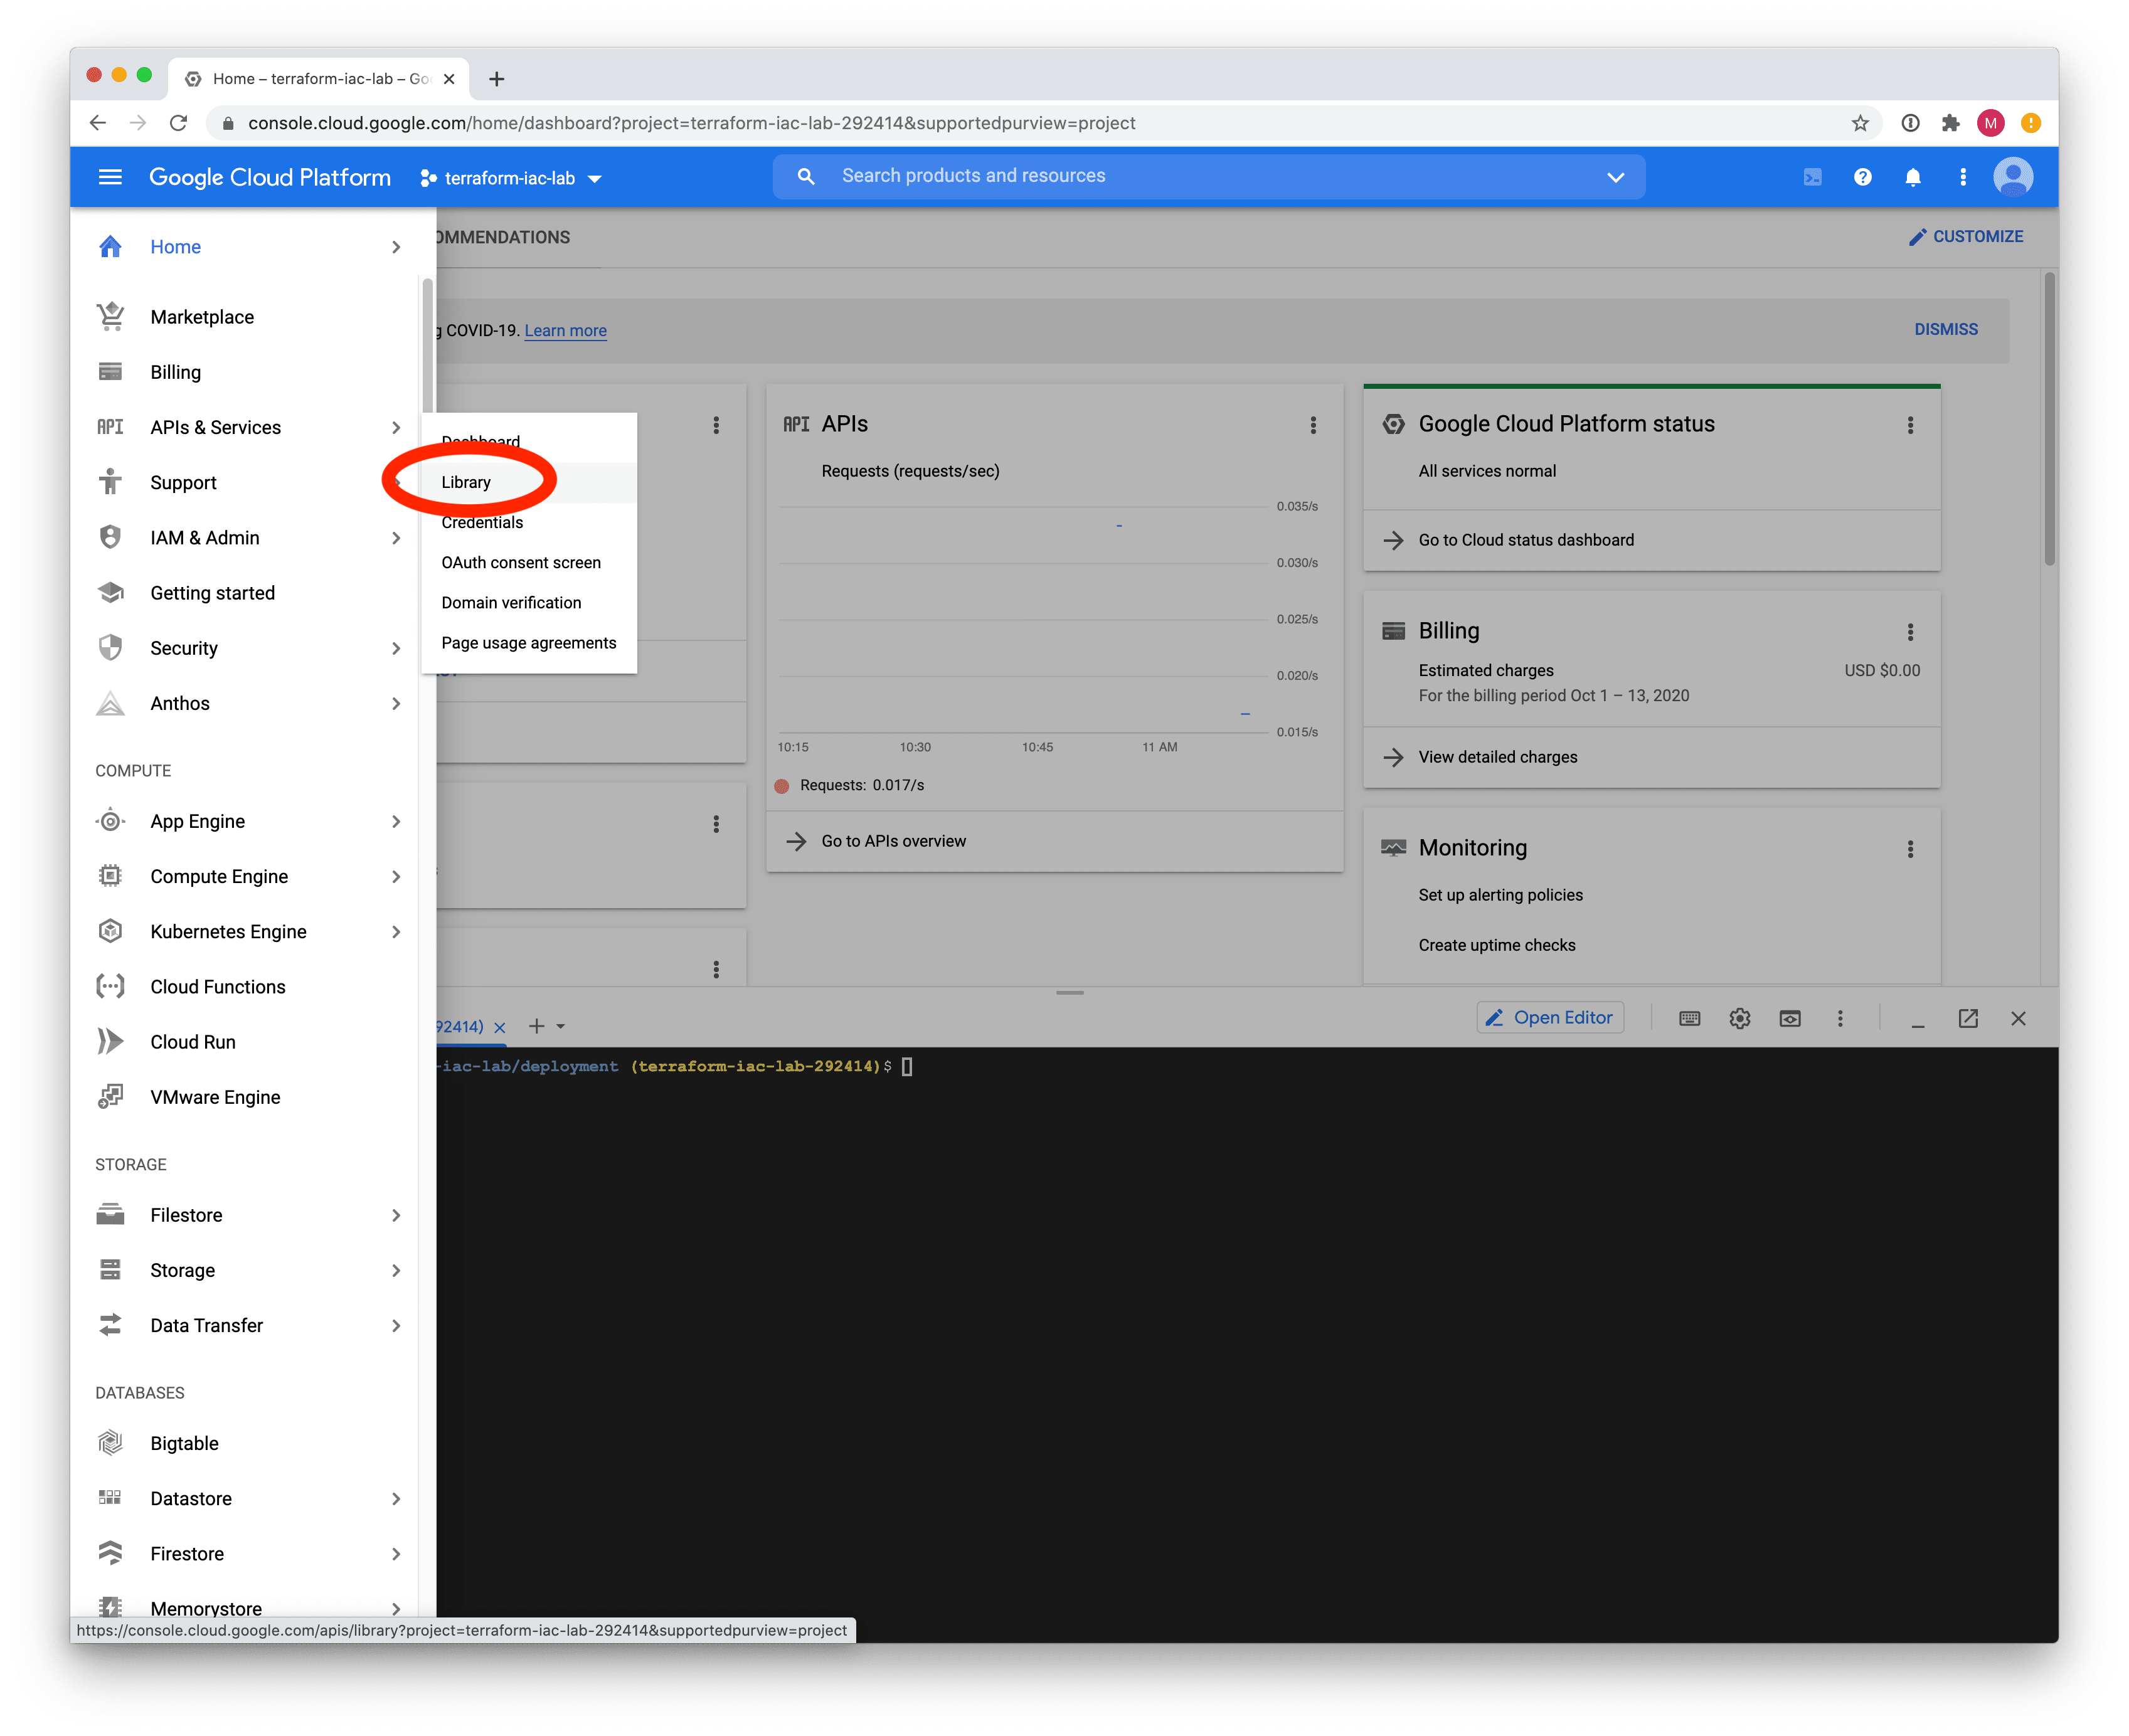The image size is (2129, 1736).
Task: Click the Billing card icon in sidebar
Action: [x=110, y=372]
